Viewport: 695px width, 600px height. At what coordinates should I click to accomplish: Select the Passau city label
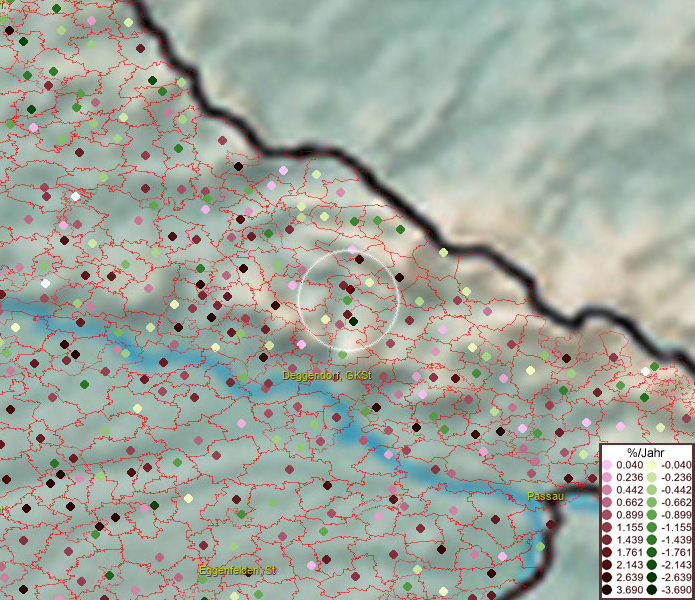pos(546,497)
